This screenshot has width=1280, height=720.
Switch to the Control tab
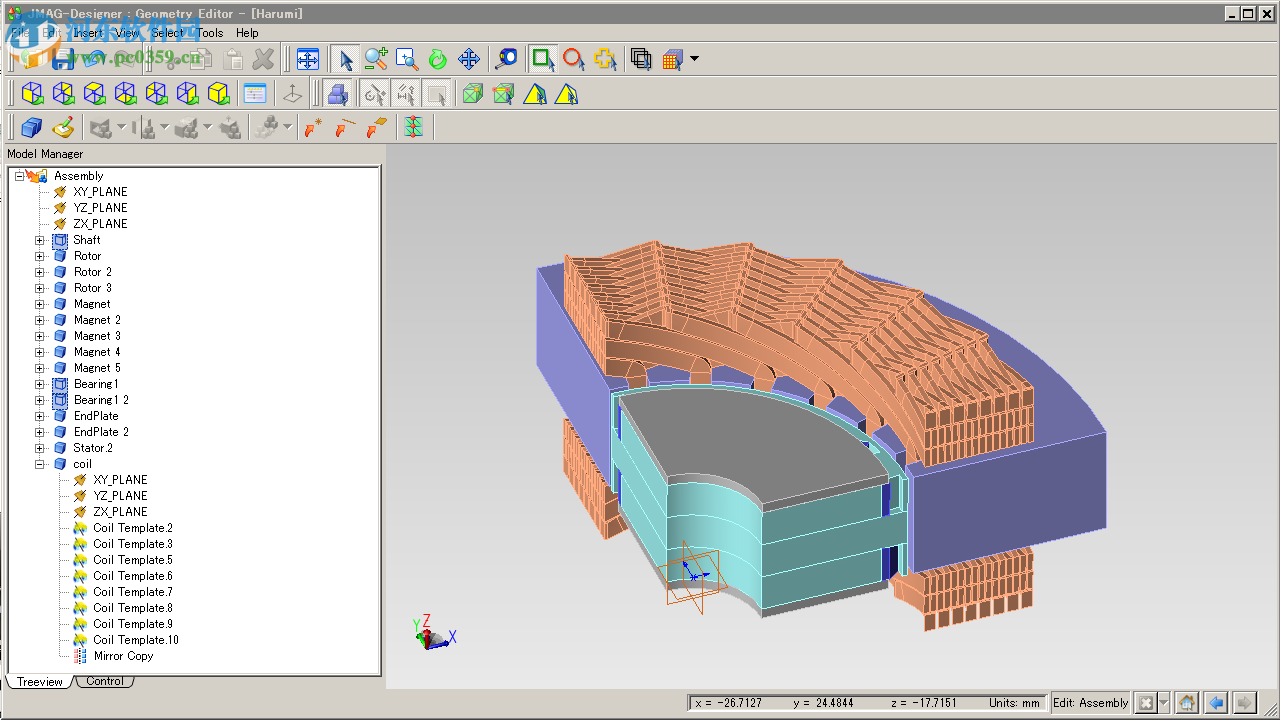tap(105, 682)
